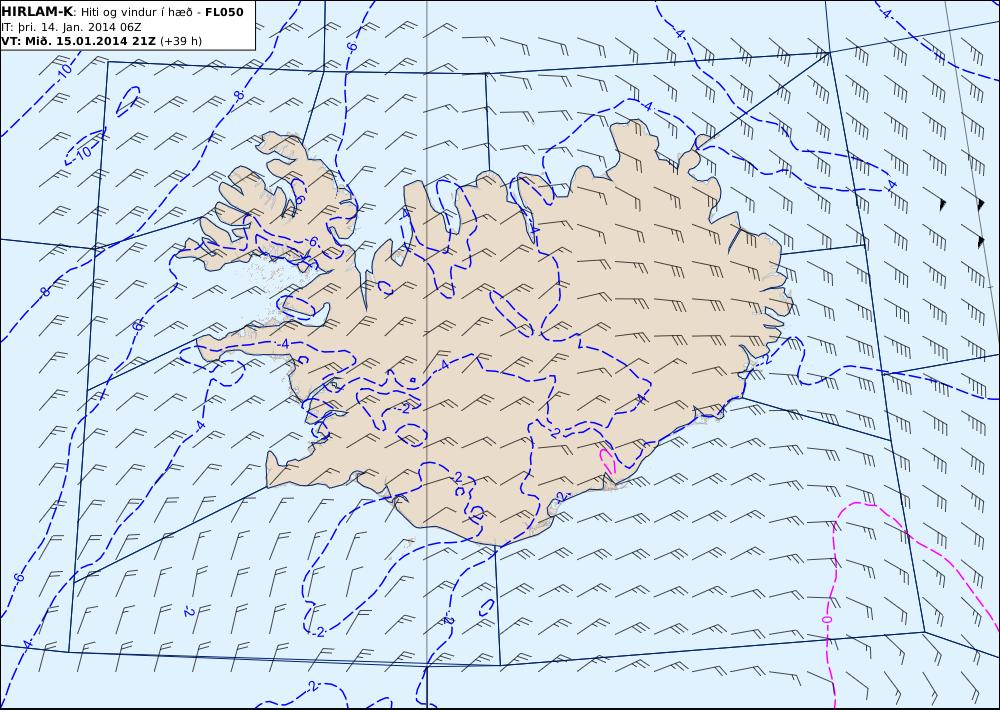Click the initial time line 'IT: þri. 14. Jan. 2014 06Z'
This screenshot has width=1000, height=710.
[72, 27]
